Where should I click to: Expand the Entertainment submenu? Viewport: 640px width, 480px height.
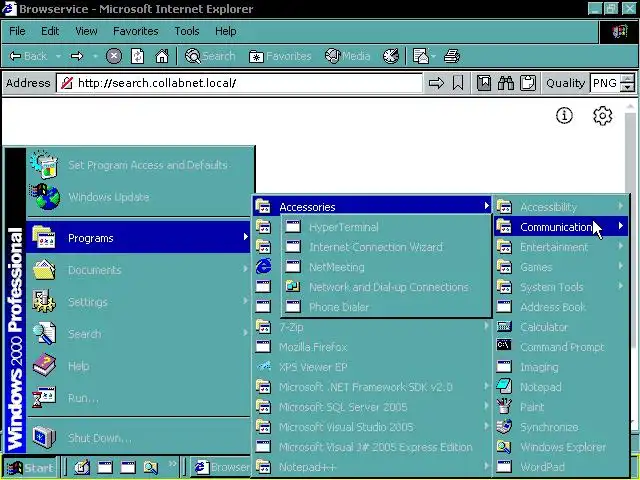(561, 247)
